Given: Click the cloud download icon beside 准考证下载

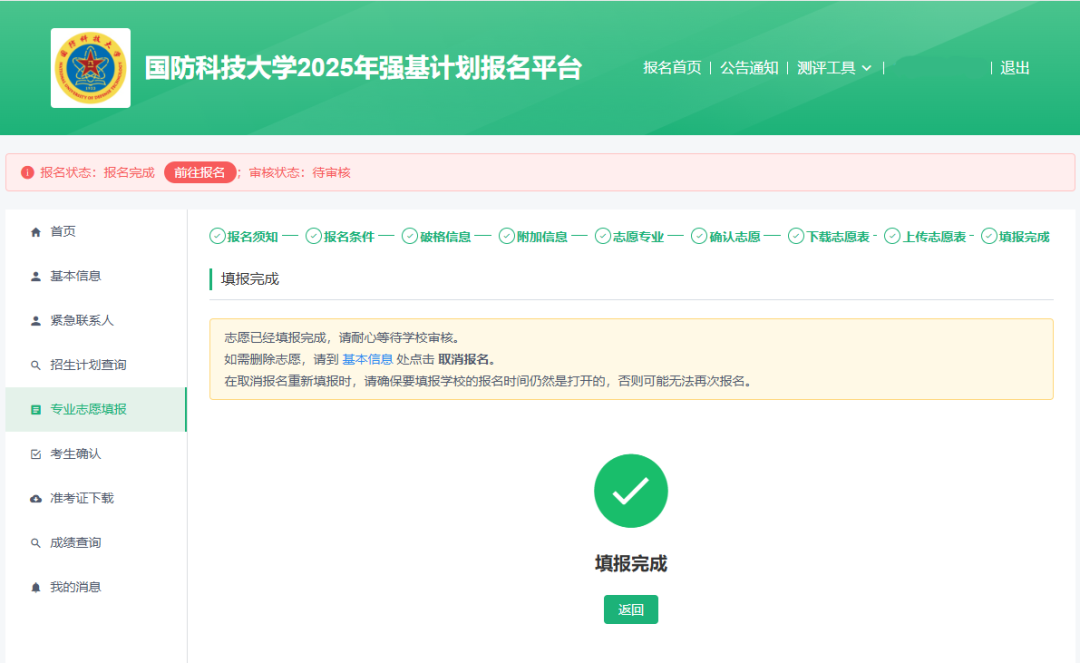Looking at the screenshot, I should pyautogui.click(x=36, y=498).
